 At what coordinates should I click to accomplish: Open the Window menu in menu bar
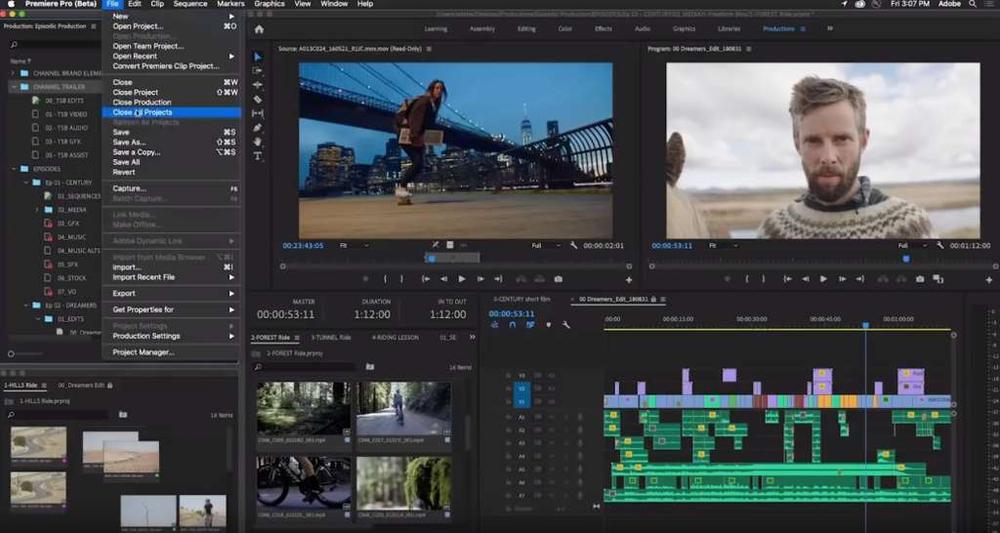(x=334, y=4)
